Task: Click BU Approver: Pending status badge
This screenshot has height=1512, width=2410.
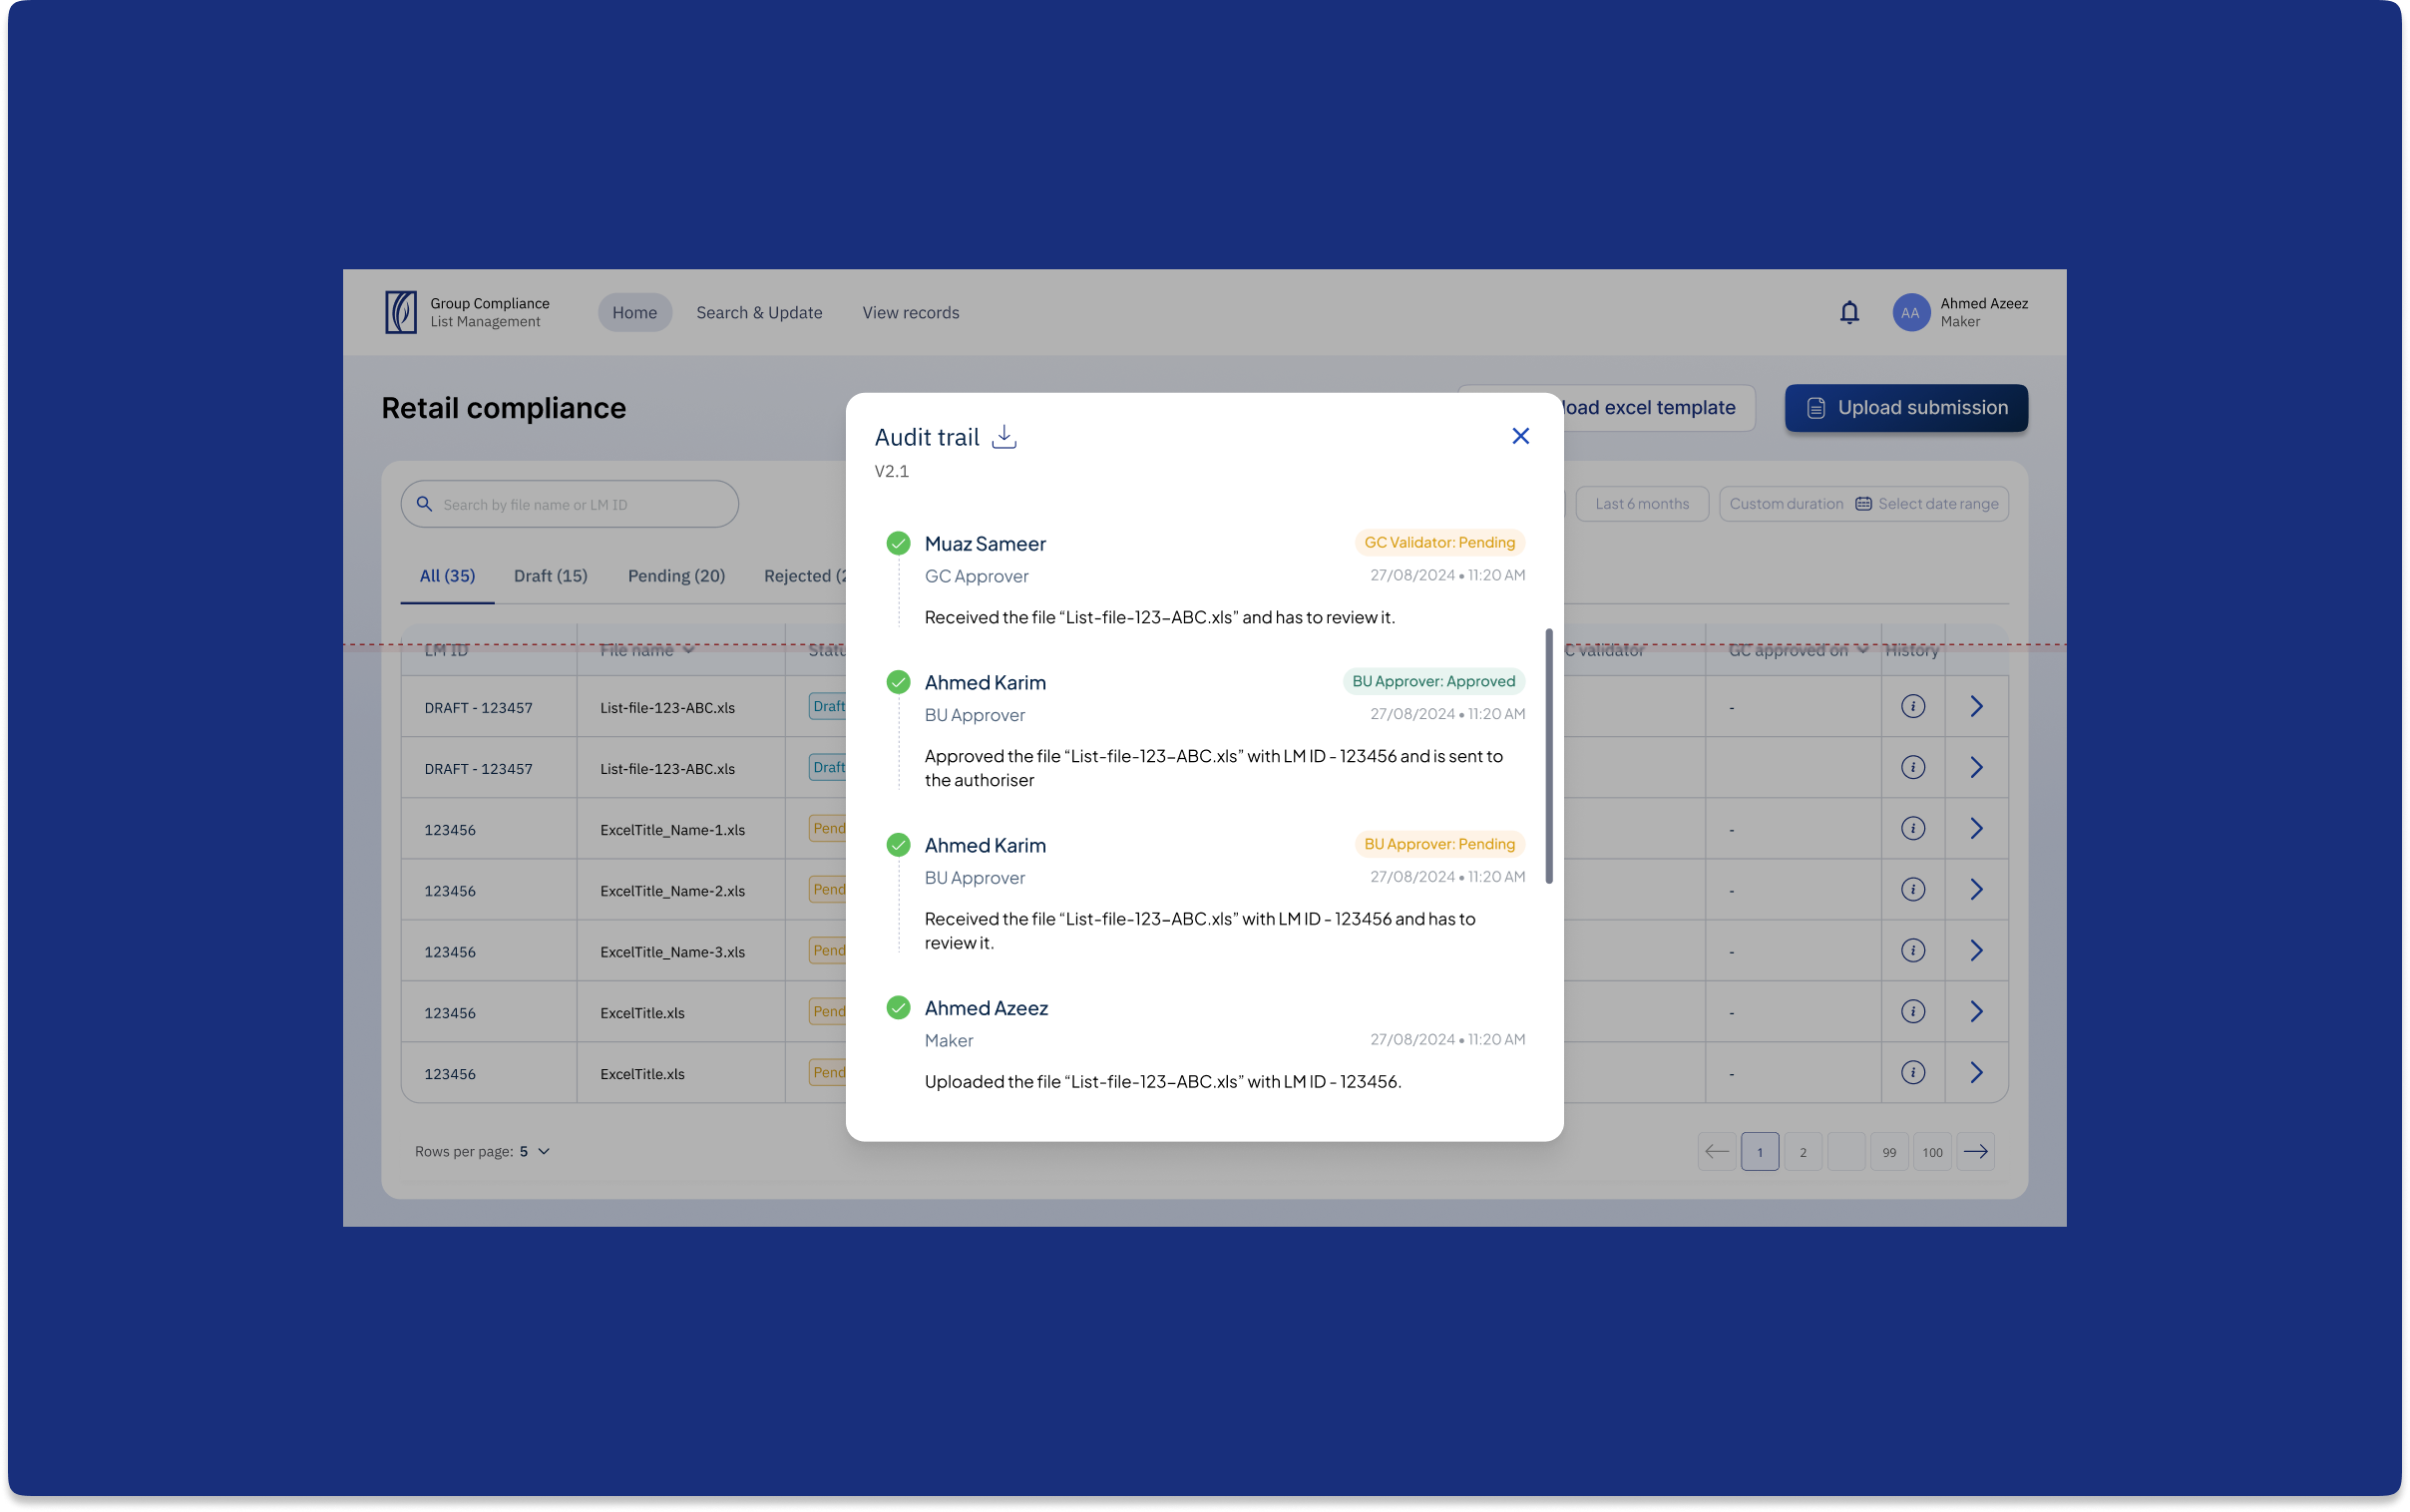Action: pos(1438,844)
